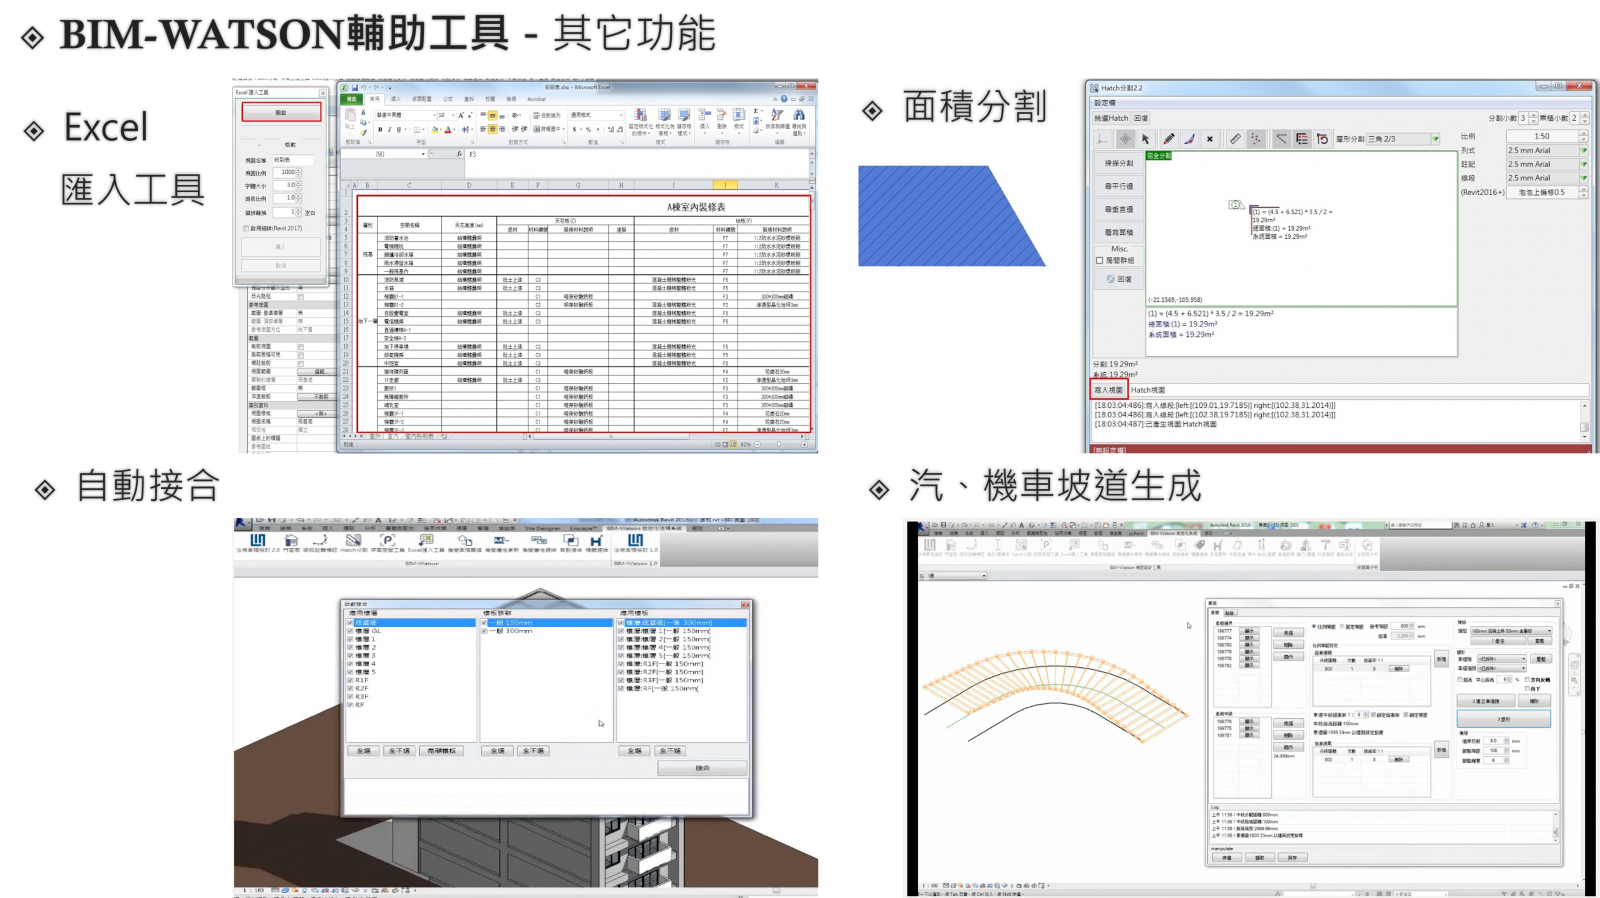Viewport: 1600px width, 898px height.
Task: Select the pointer arrow tool in Hatch window
Action: (x=1145, y=139)
